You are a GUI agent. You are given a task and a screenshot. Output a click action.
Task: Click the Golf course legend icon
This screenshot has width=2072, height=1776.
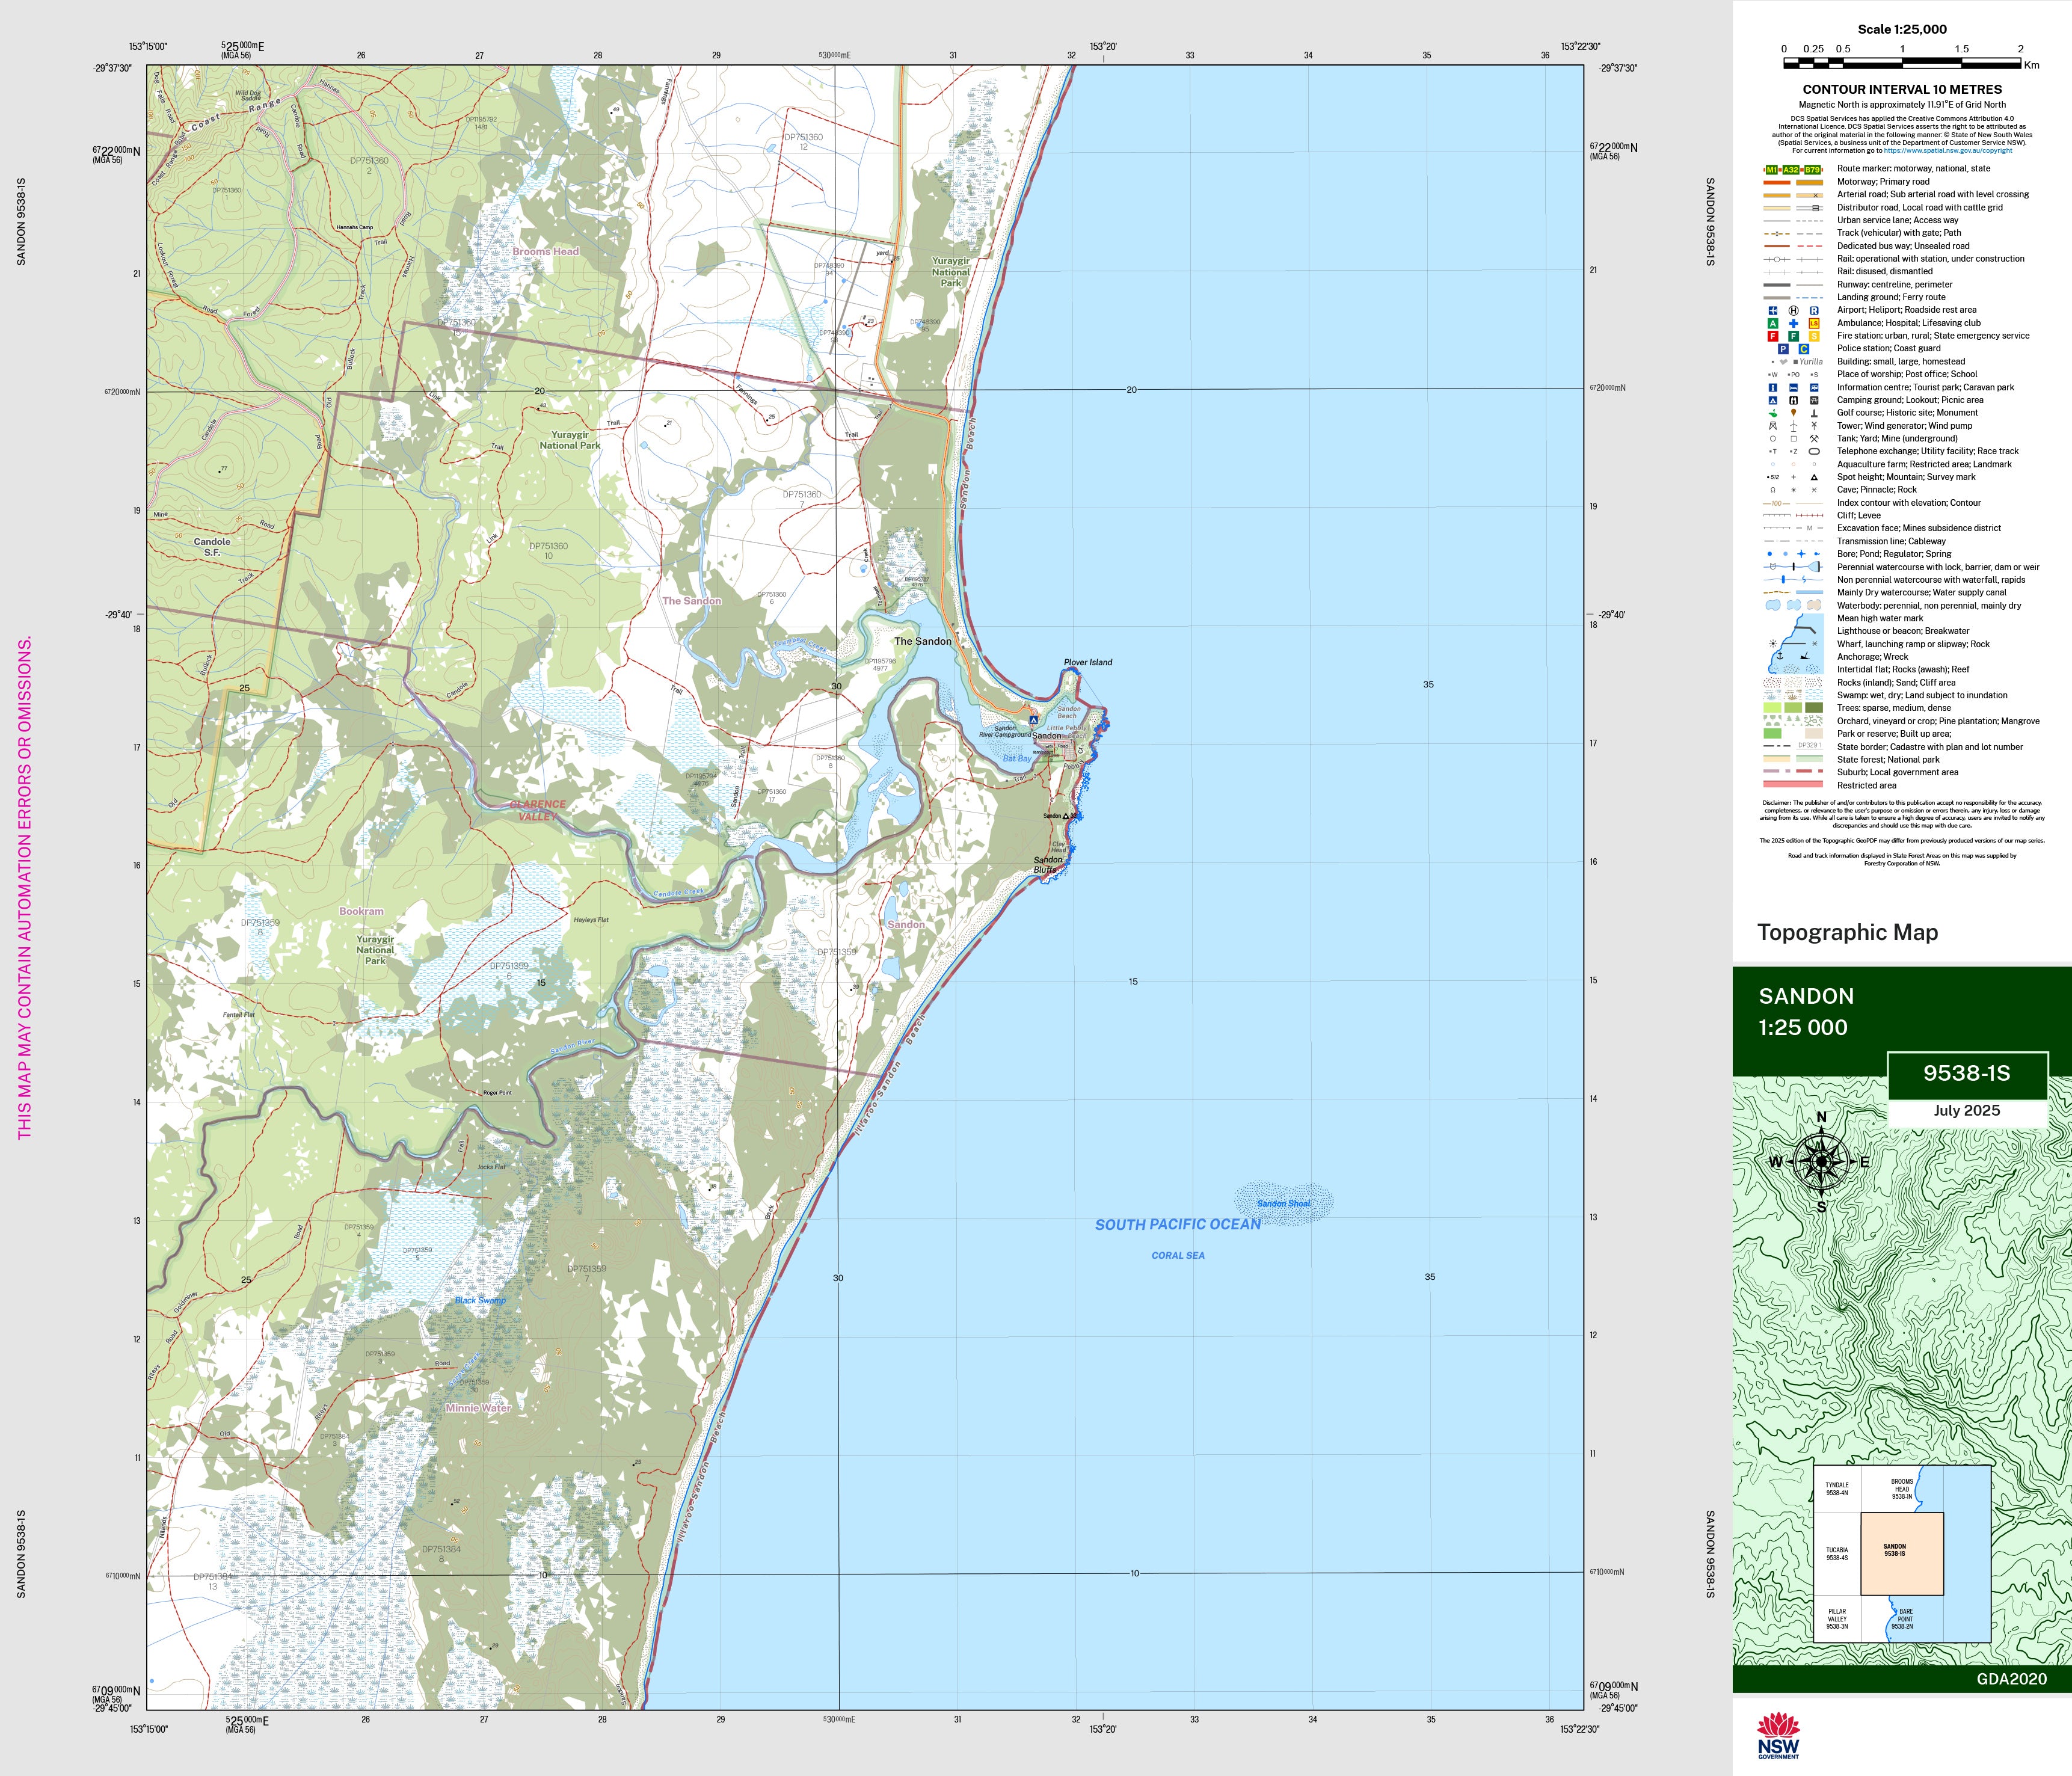1773,413
